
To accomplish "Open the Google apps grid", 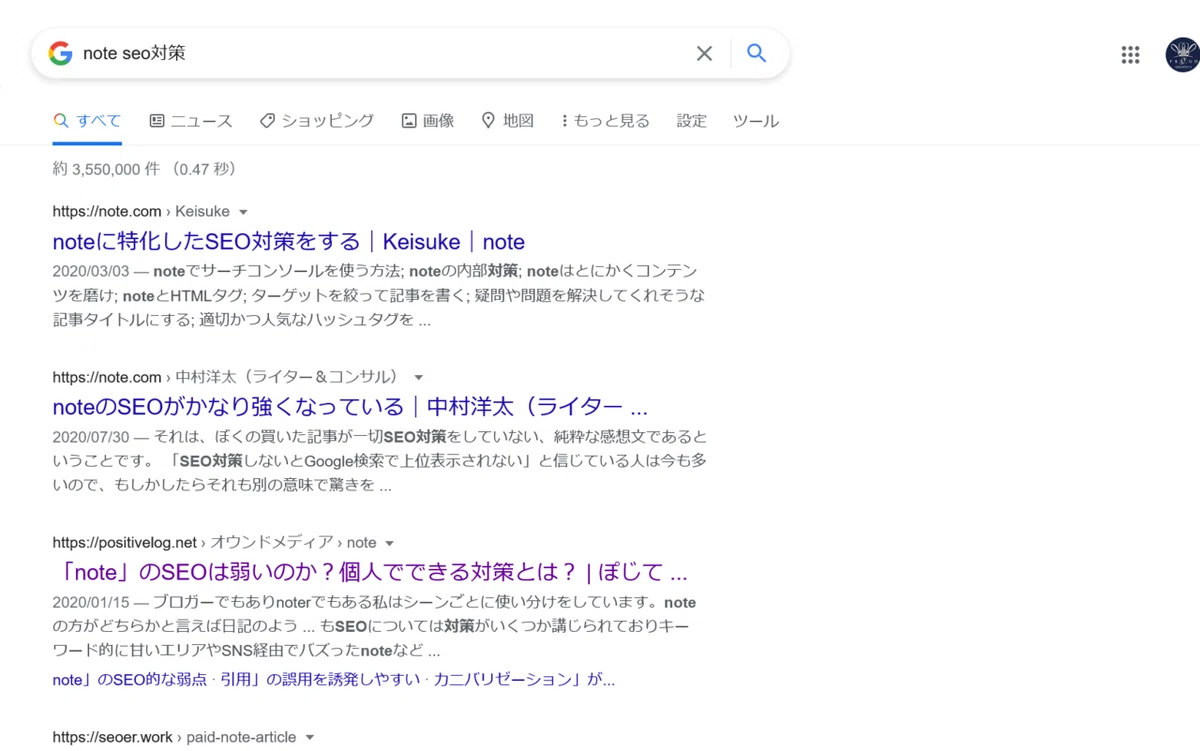I will [x=1130, y=55].
